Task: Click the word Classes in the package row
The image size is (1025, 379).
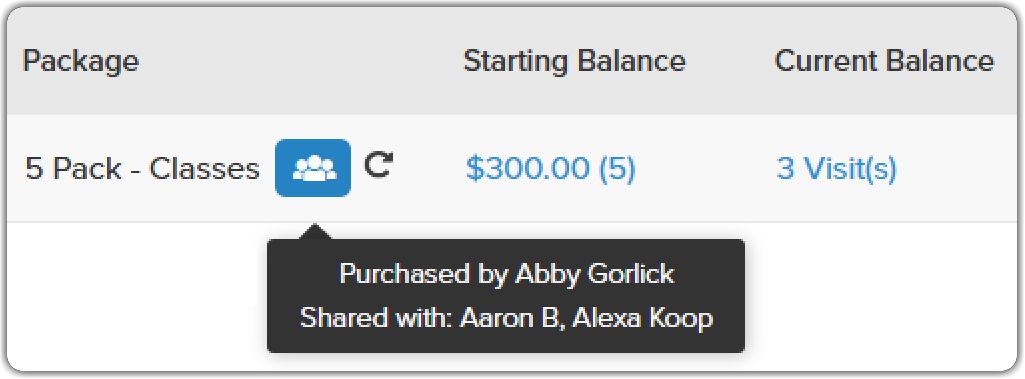Action: pos(205,169)
